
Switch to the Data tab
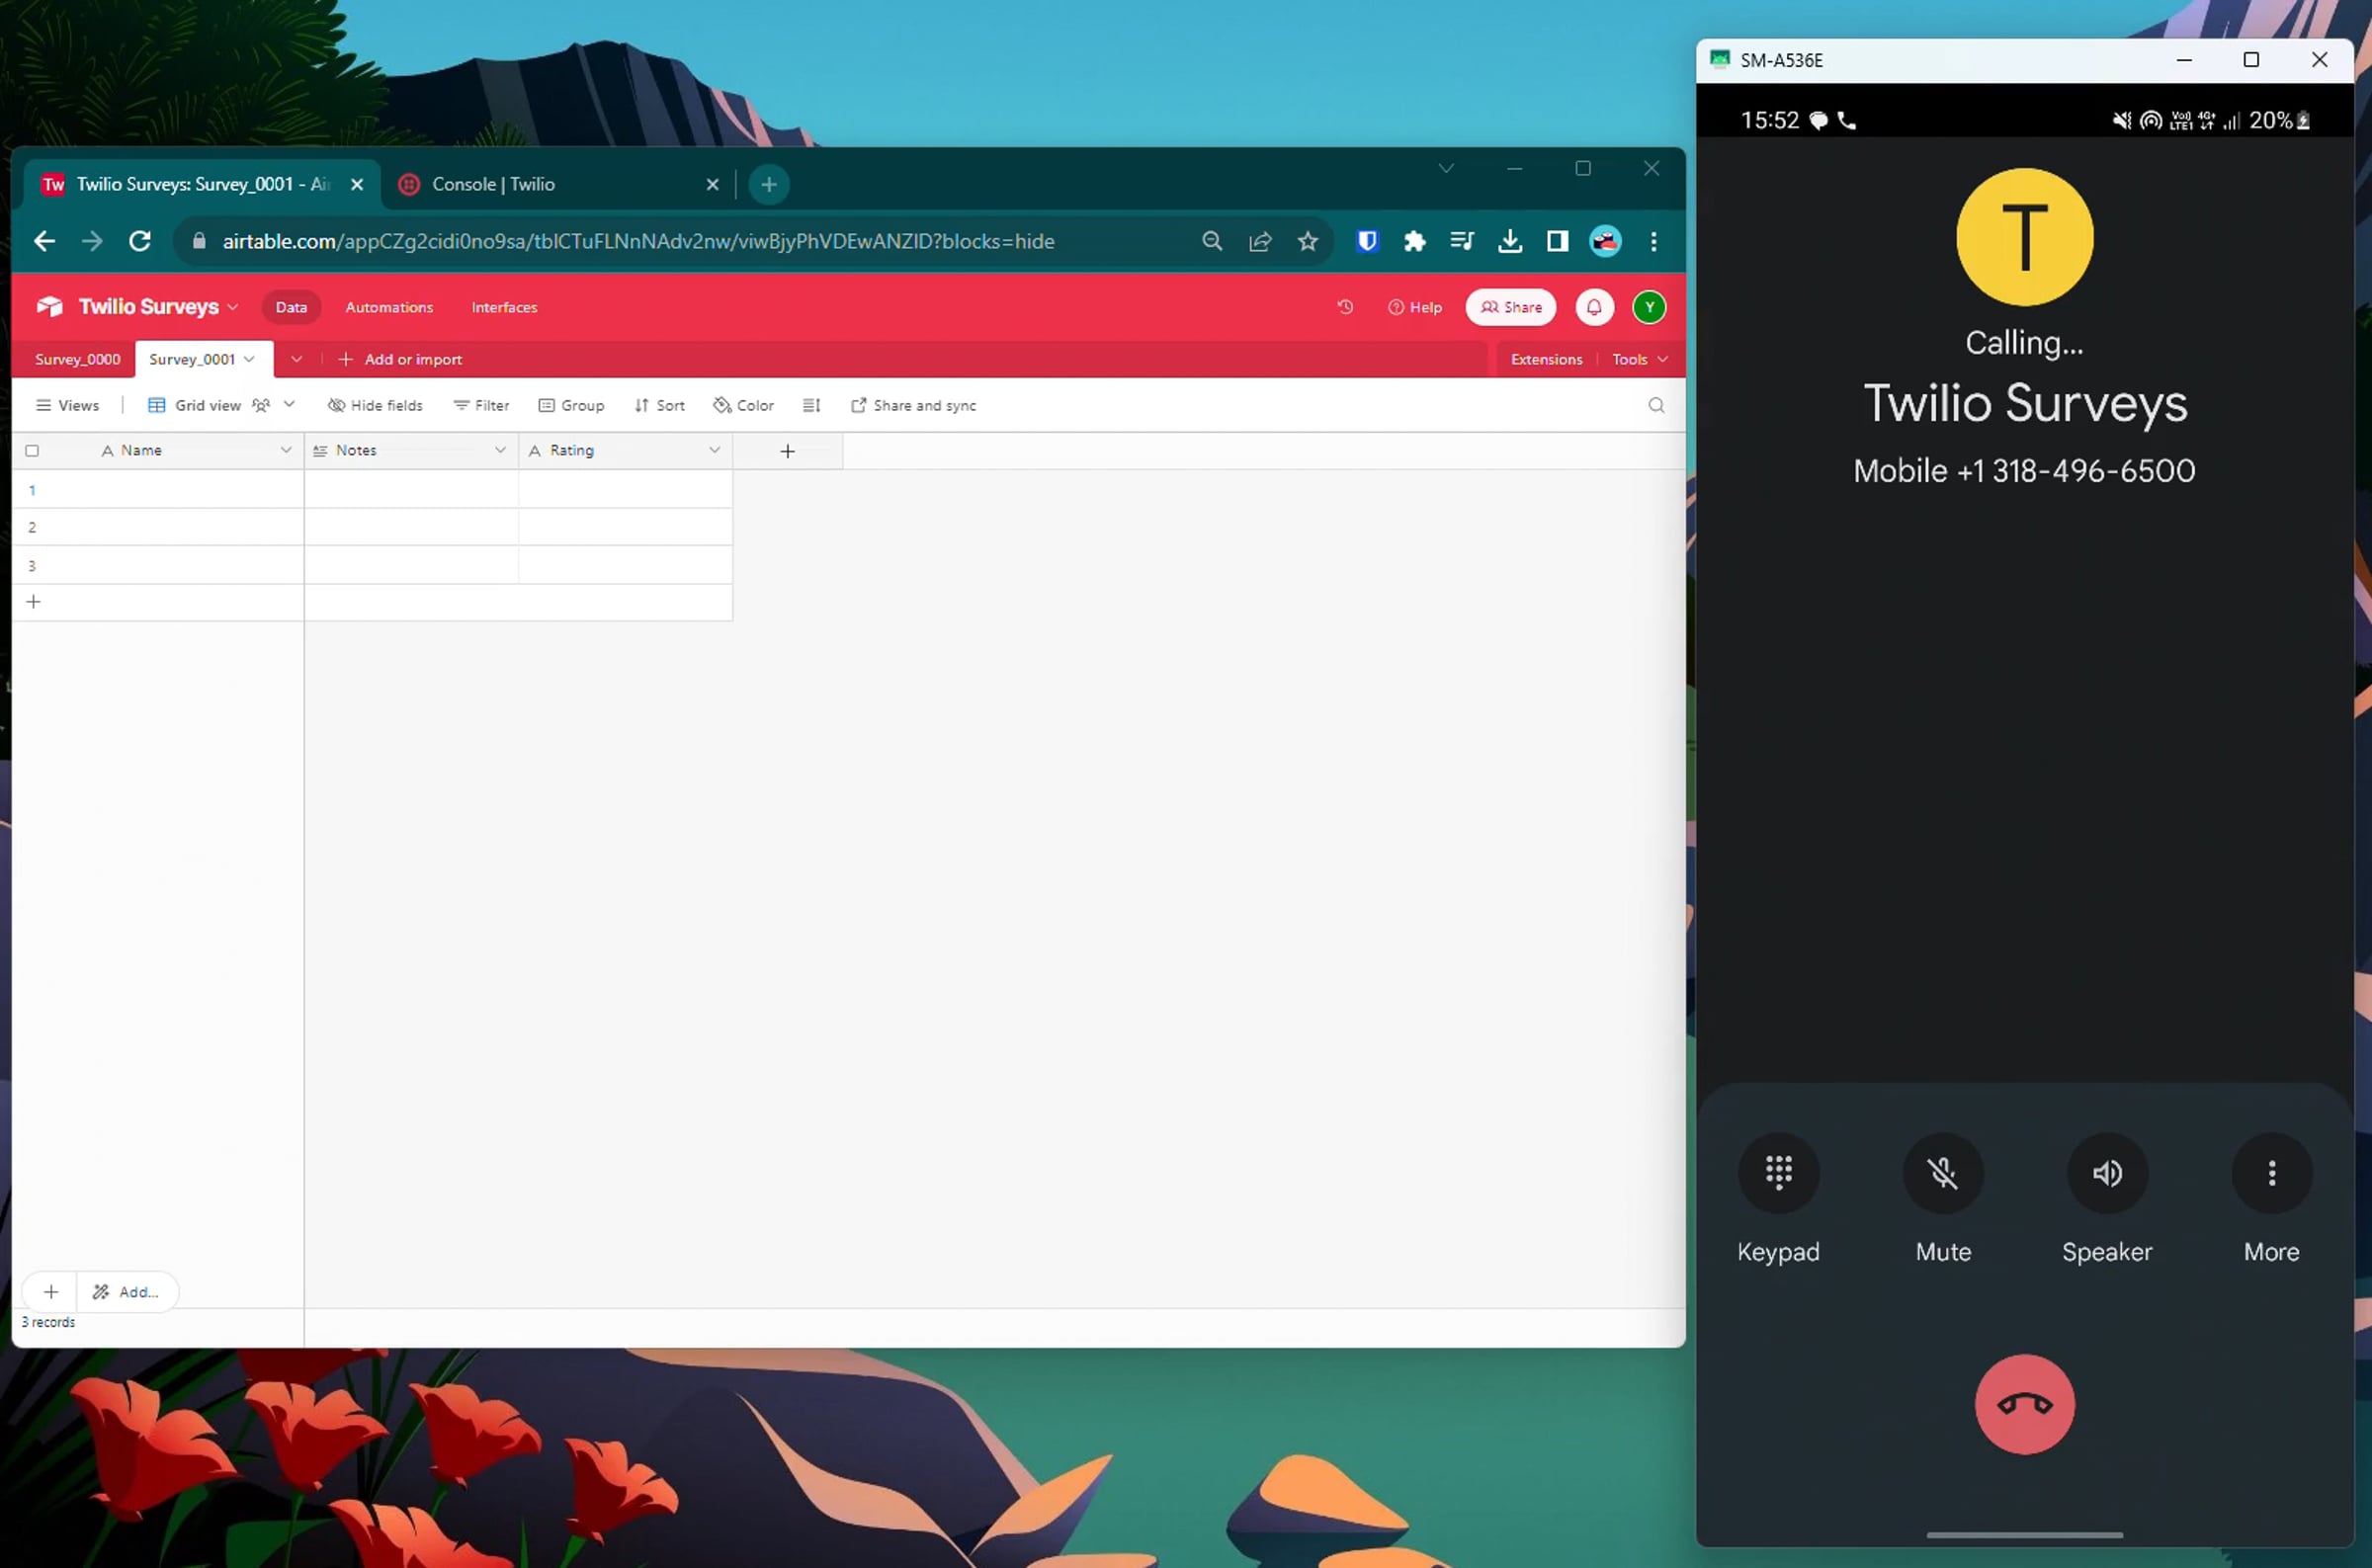coord(291,307)
